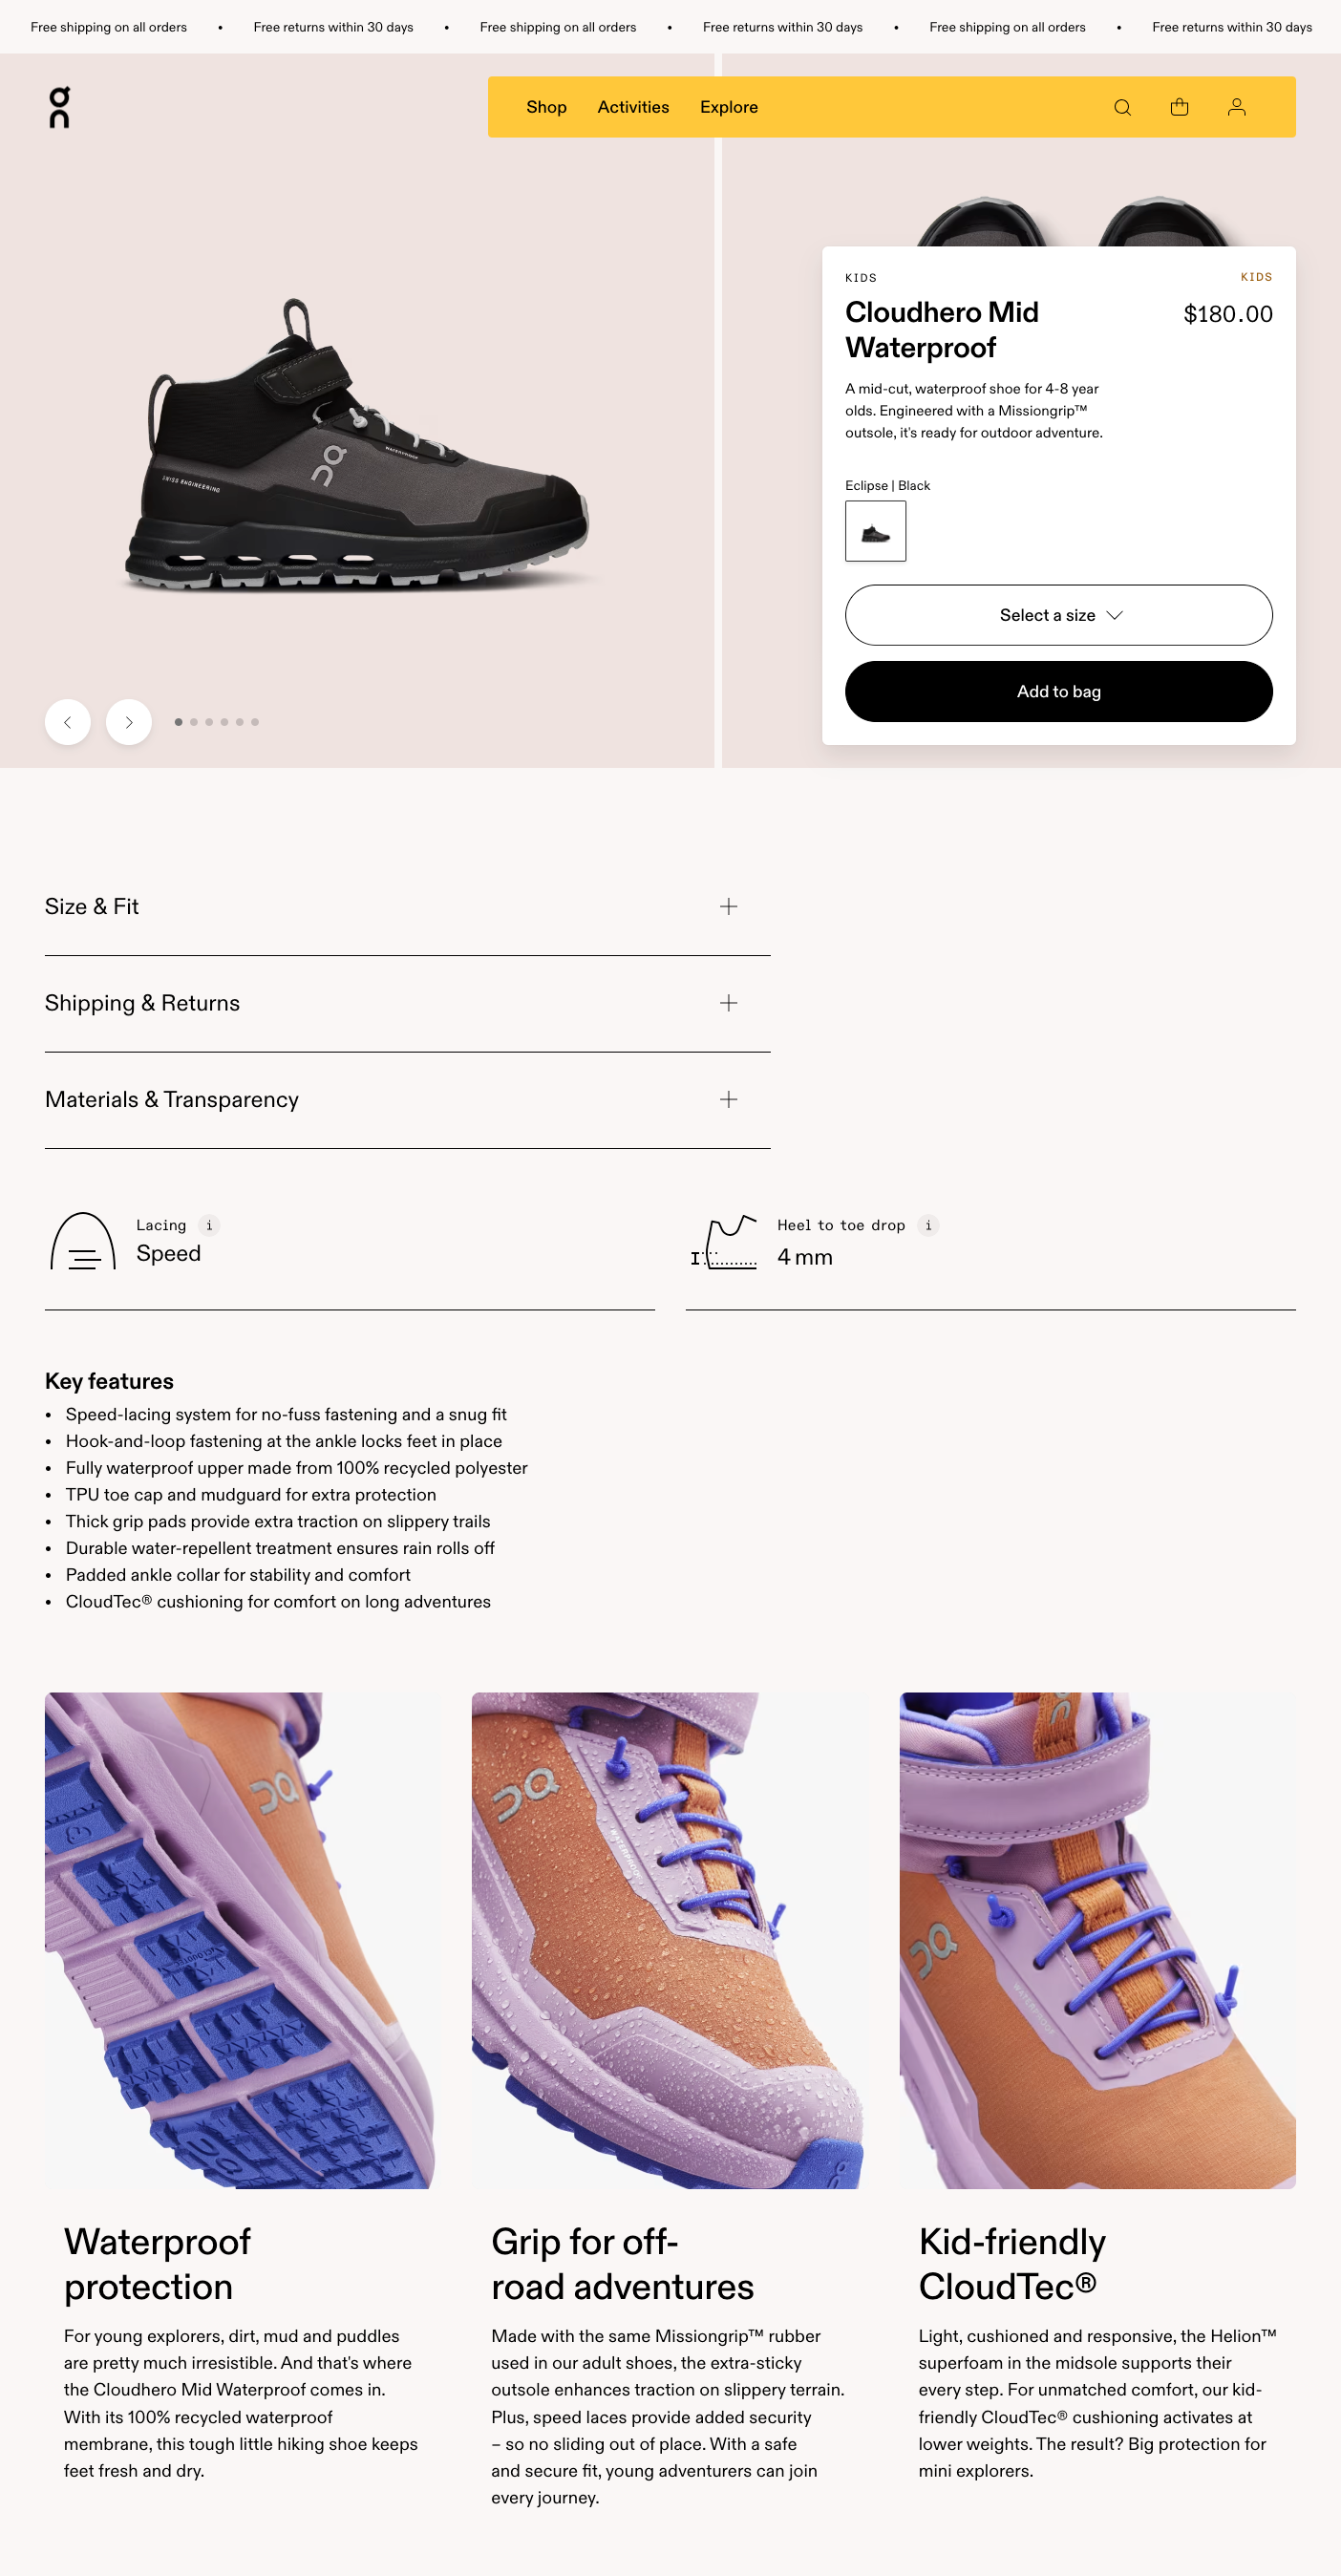This screenshot has width=1341, height=2576.
Task: Open the shopping bag icon
Action: [x=1179, y=107]
